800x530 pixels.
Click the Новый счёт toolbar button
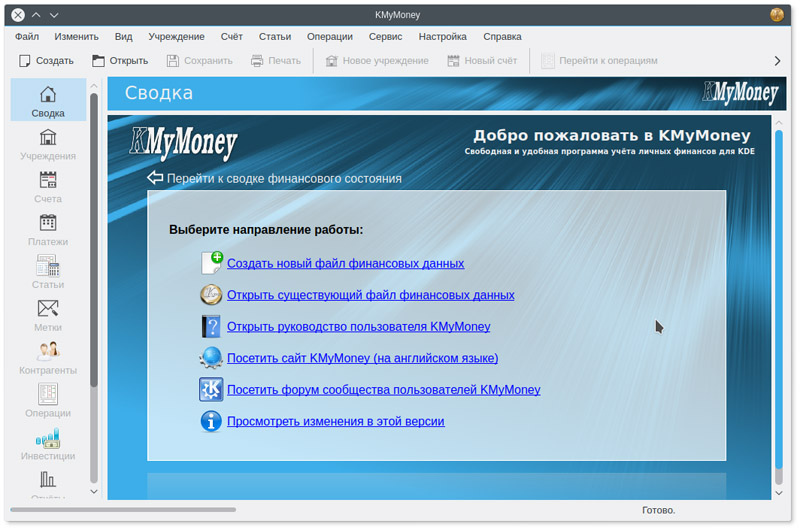click(x=482, y=61)
